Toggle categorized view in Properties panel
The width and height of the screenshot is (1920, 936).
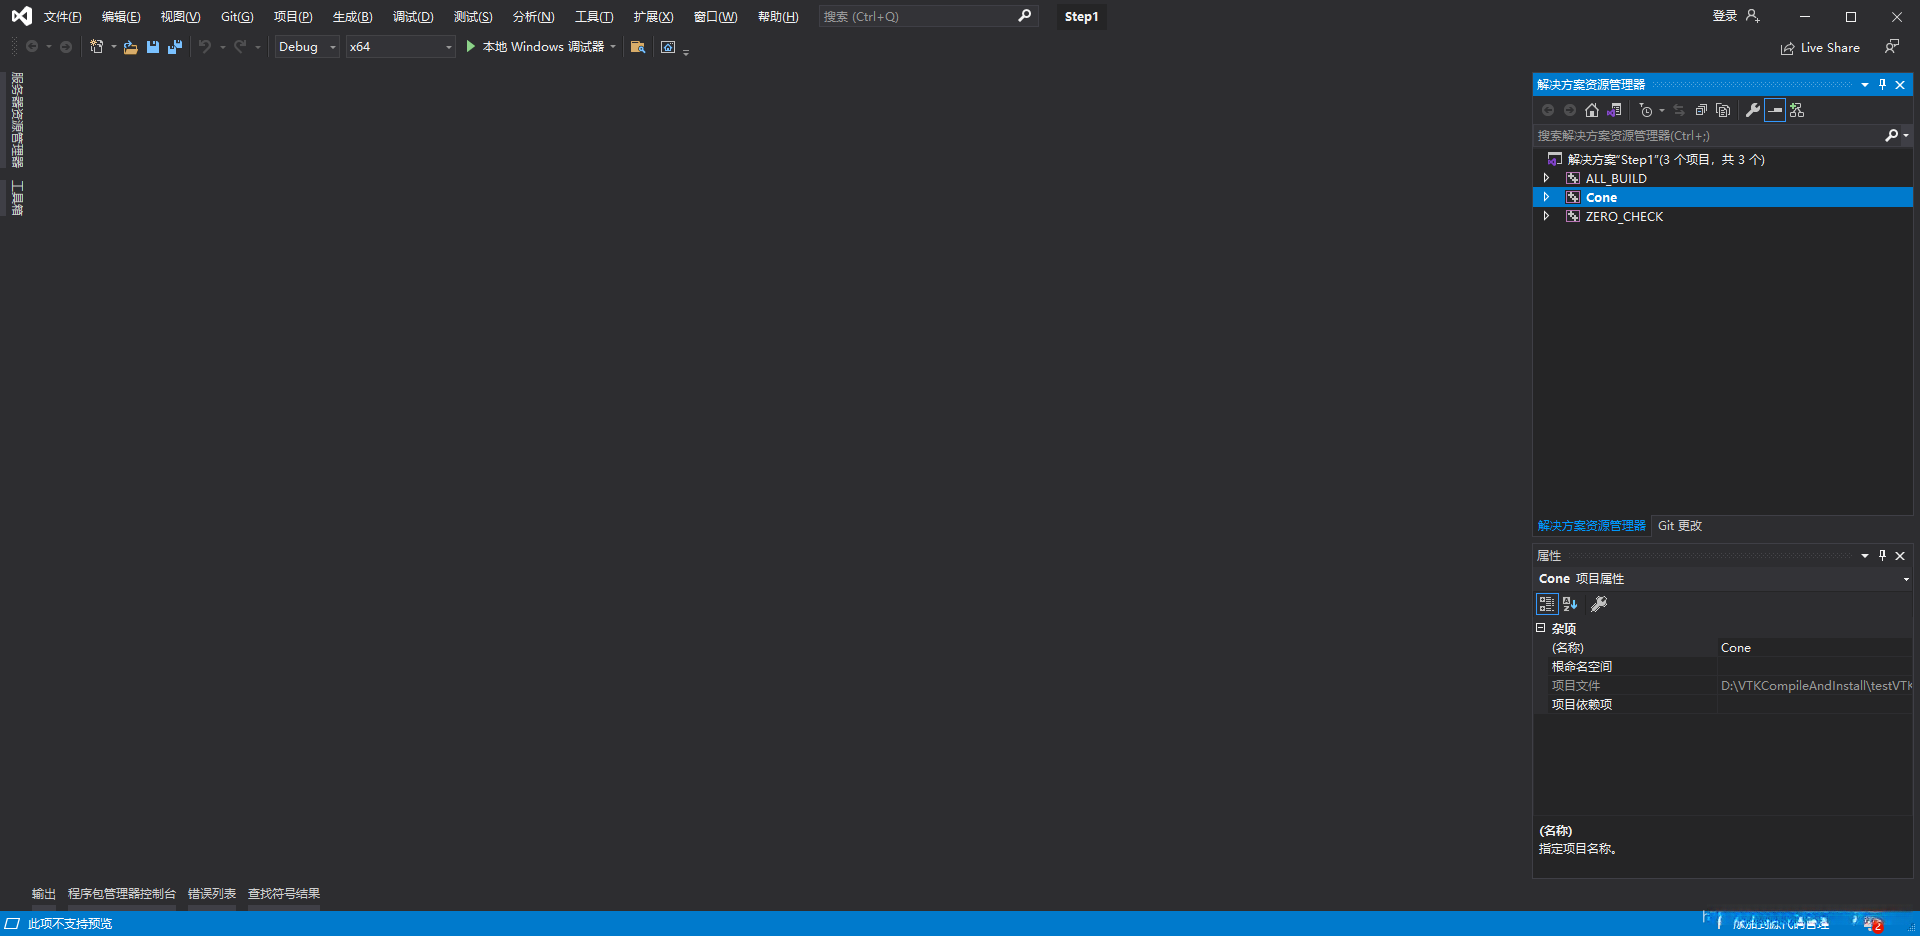pos(1547,604)
